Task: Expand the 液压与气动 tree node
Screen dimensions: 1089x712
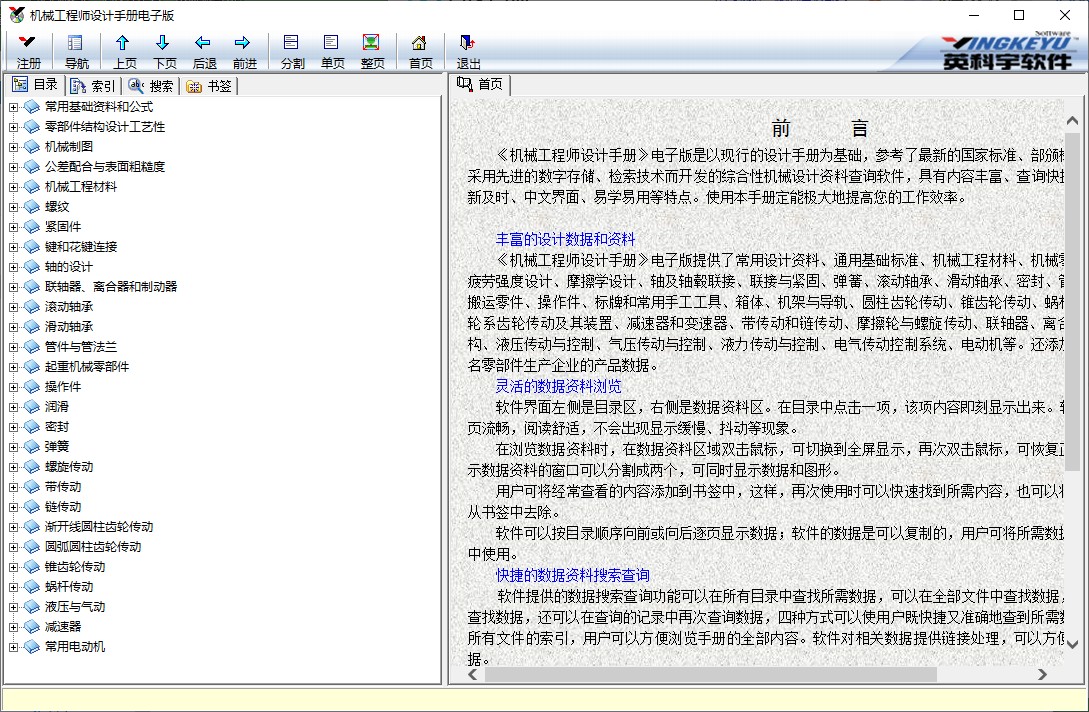Action: point(13,607)
